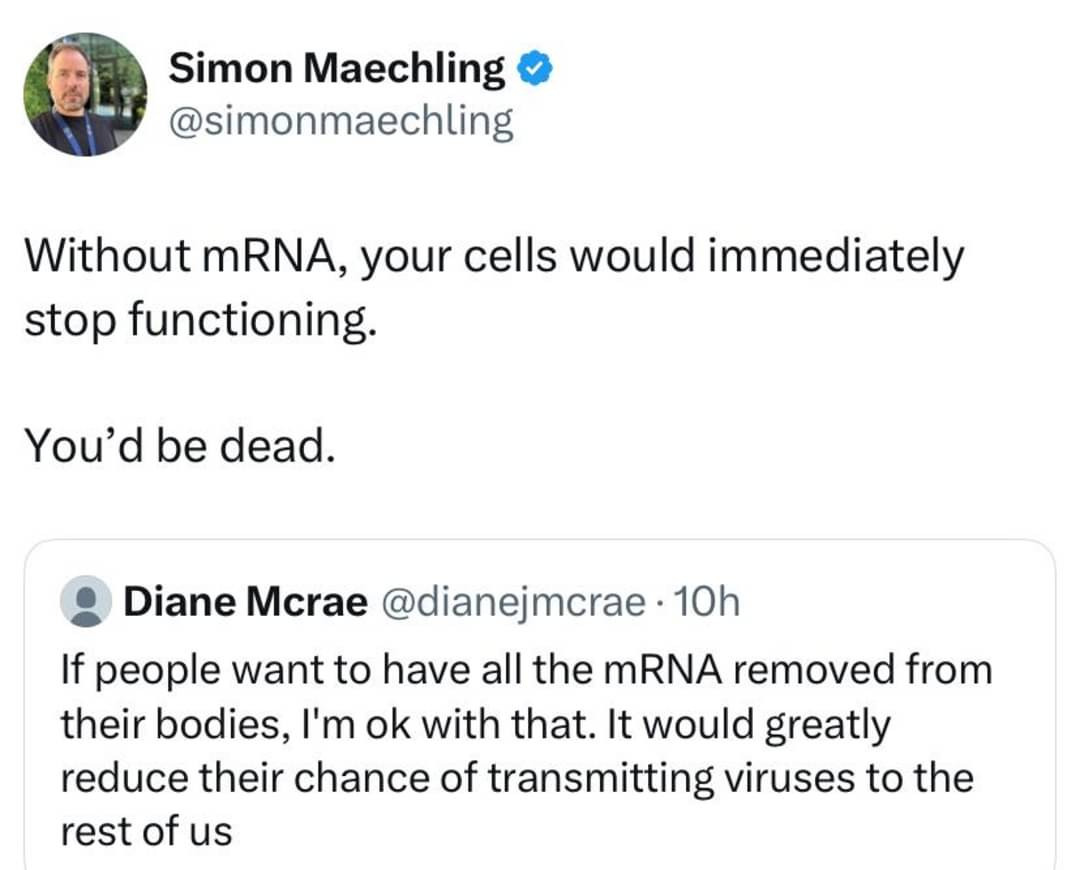Viewport: 1080px width, 870px height.
Task: Click the word "immediately" in main tweet
Action: click(x=833, y=257)
